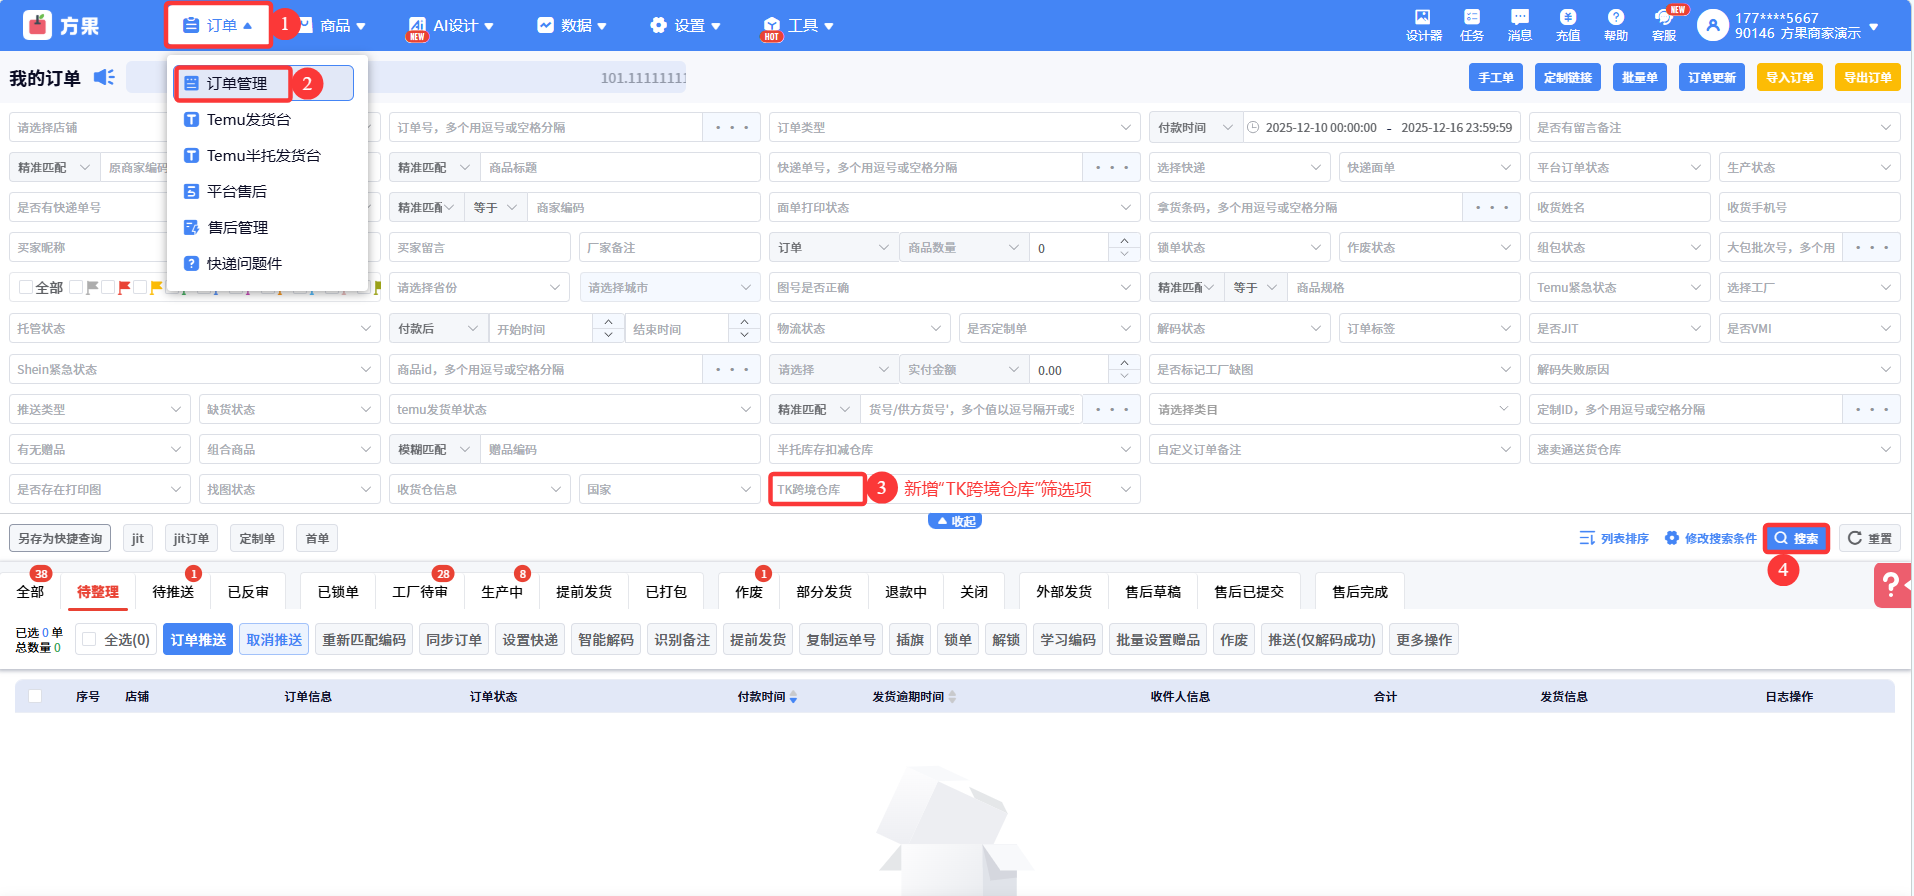Screen dimensions: 1914x896
Task: Click the ellipsis beside the 货号/供方货号 field
Action: (x=1112, y=409)
